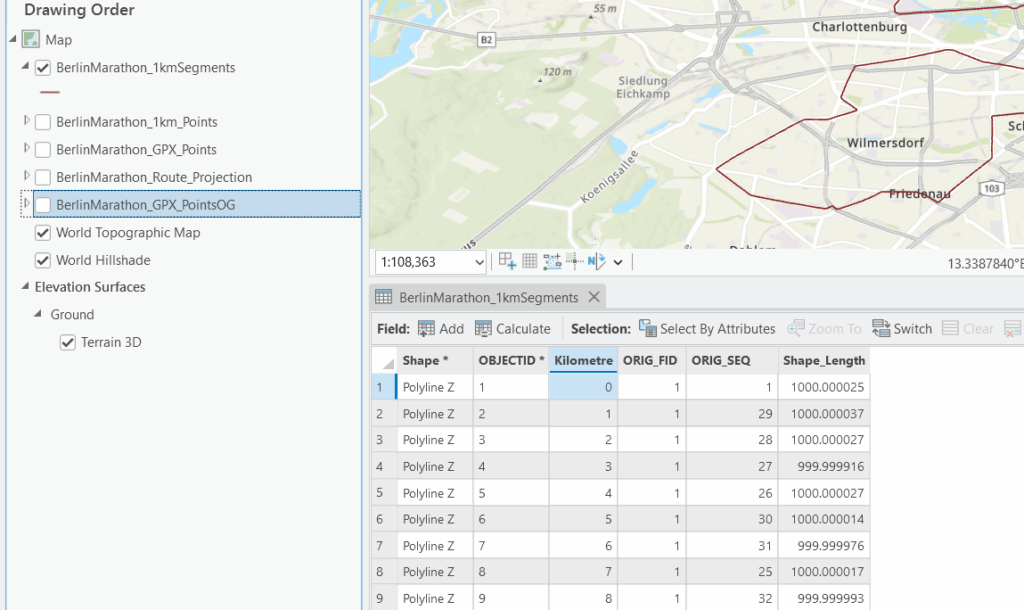This screenshot has height=610, width=1024.
Task: Click the infer constraints icon in map toolbar
Action: tap(575, 262)
